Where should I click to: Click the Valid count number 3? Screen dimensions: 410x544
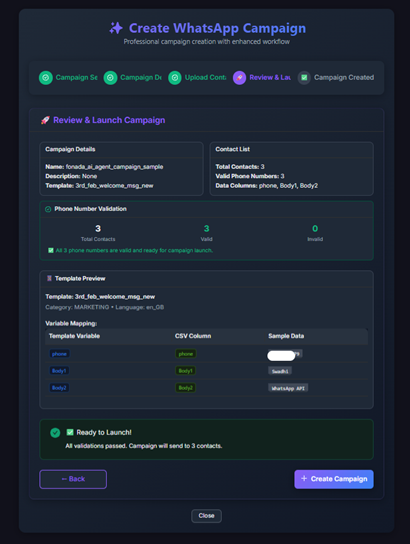206,229
